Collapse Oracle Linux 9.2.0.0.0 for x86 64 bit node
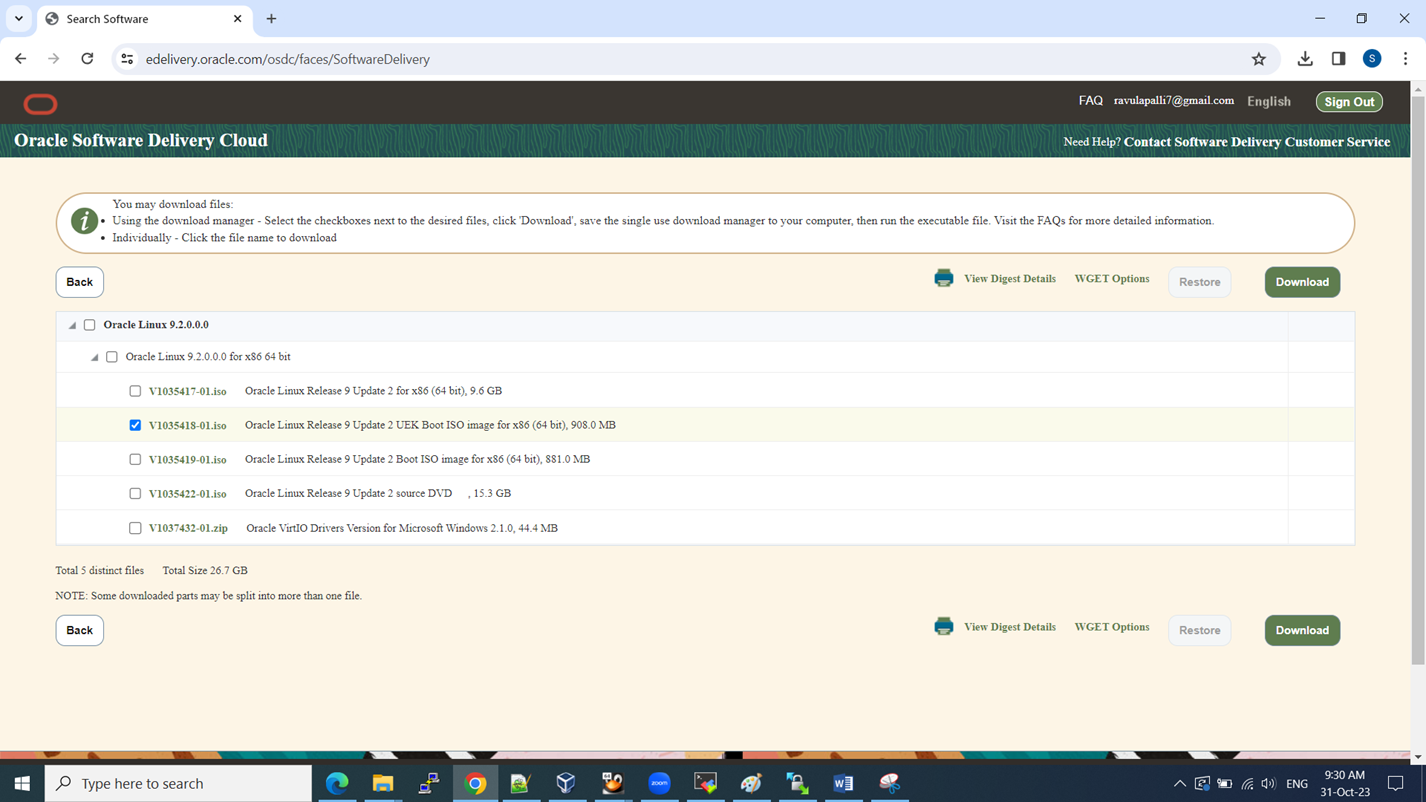The height and width of the screenshot is (802, 1426). pos(95,357)
